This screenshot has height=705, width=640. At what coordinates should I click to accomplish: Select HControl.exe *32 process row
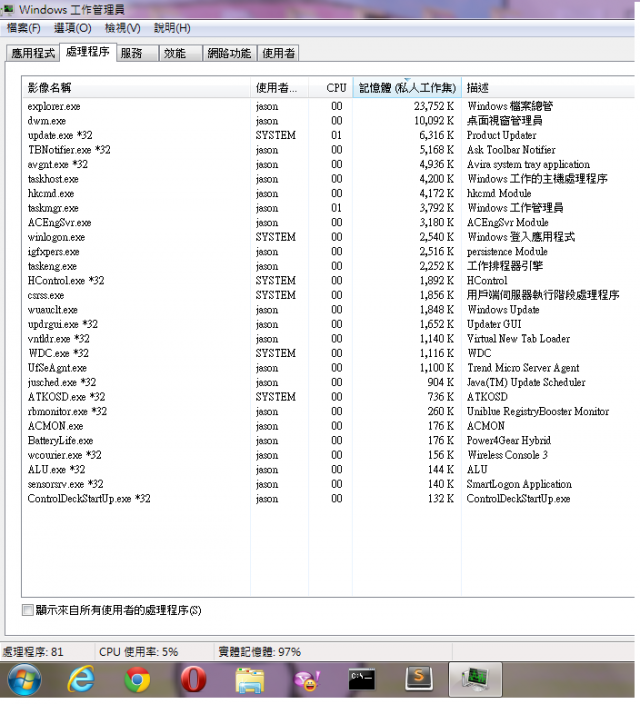(328, 281)
